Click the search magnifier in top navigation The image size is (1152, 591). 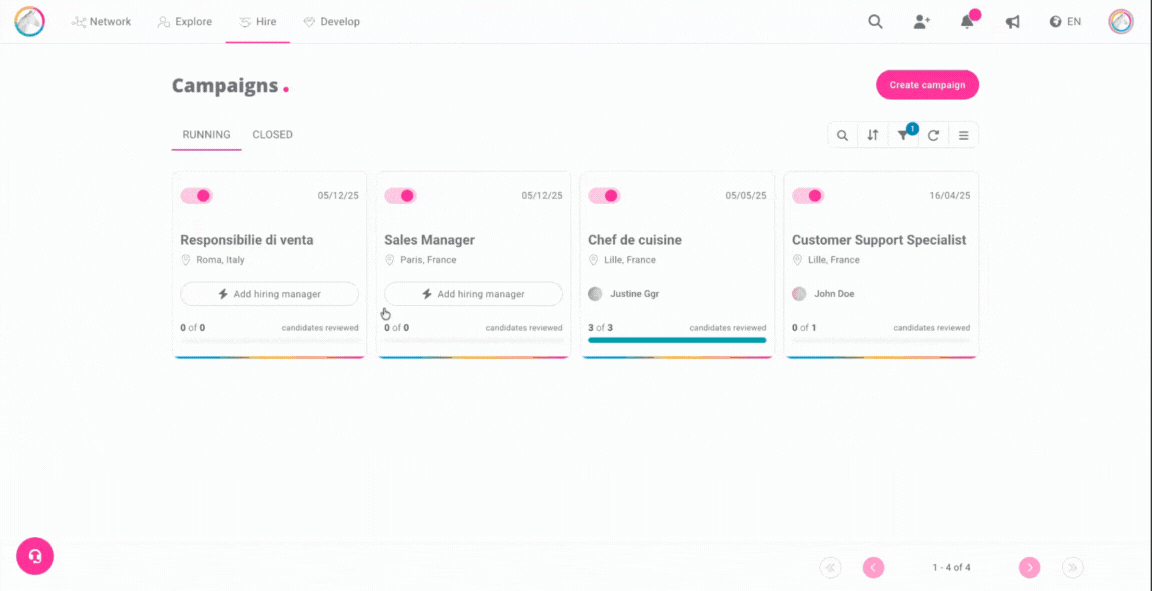point(875,21)
